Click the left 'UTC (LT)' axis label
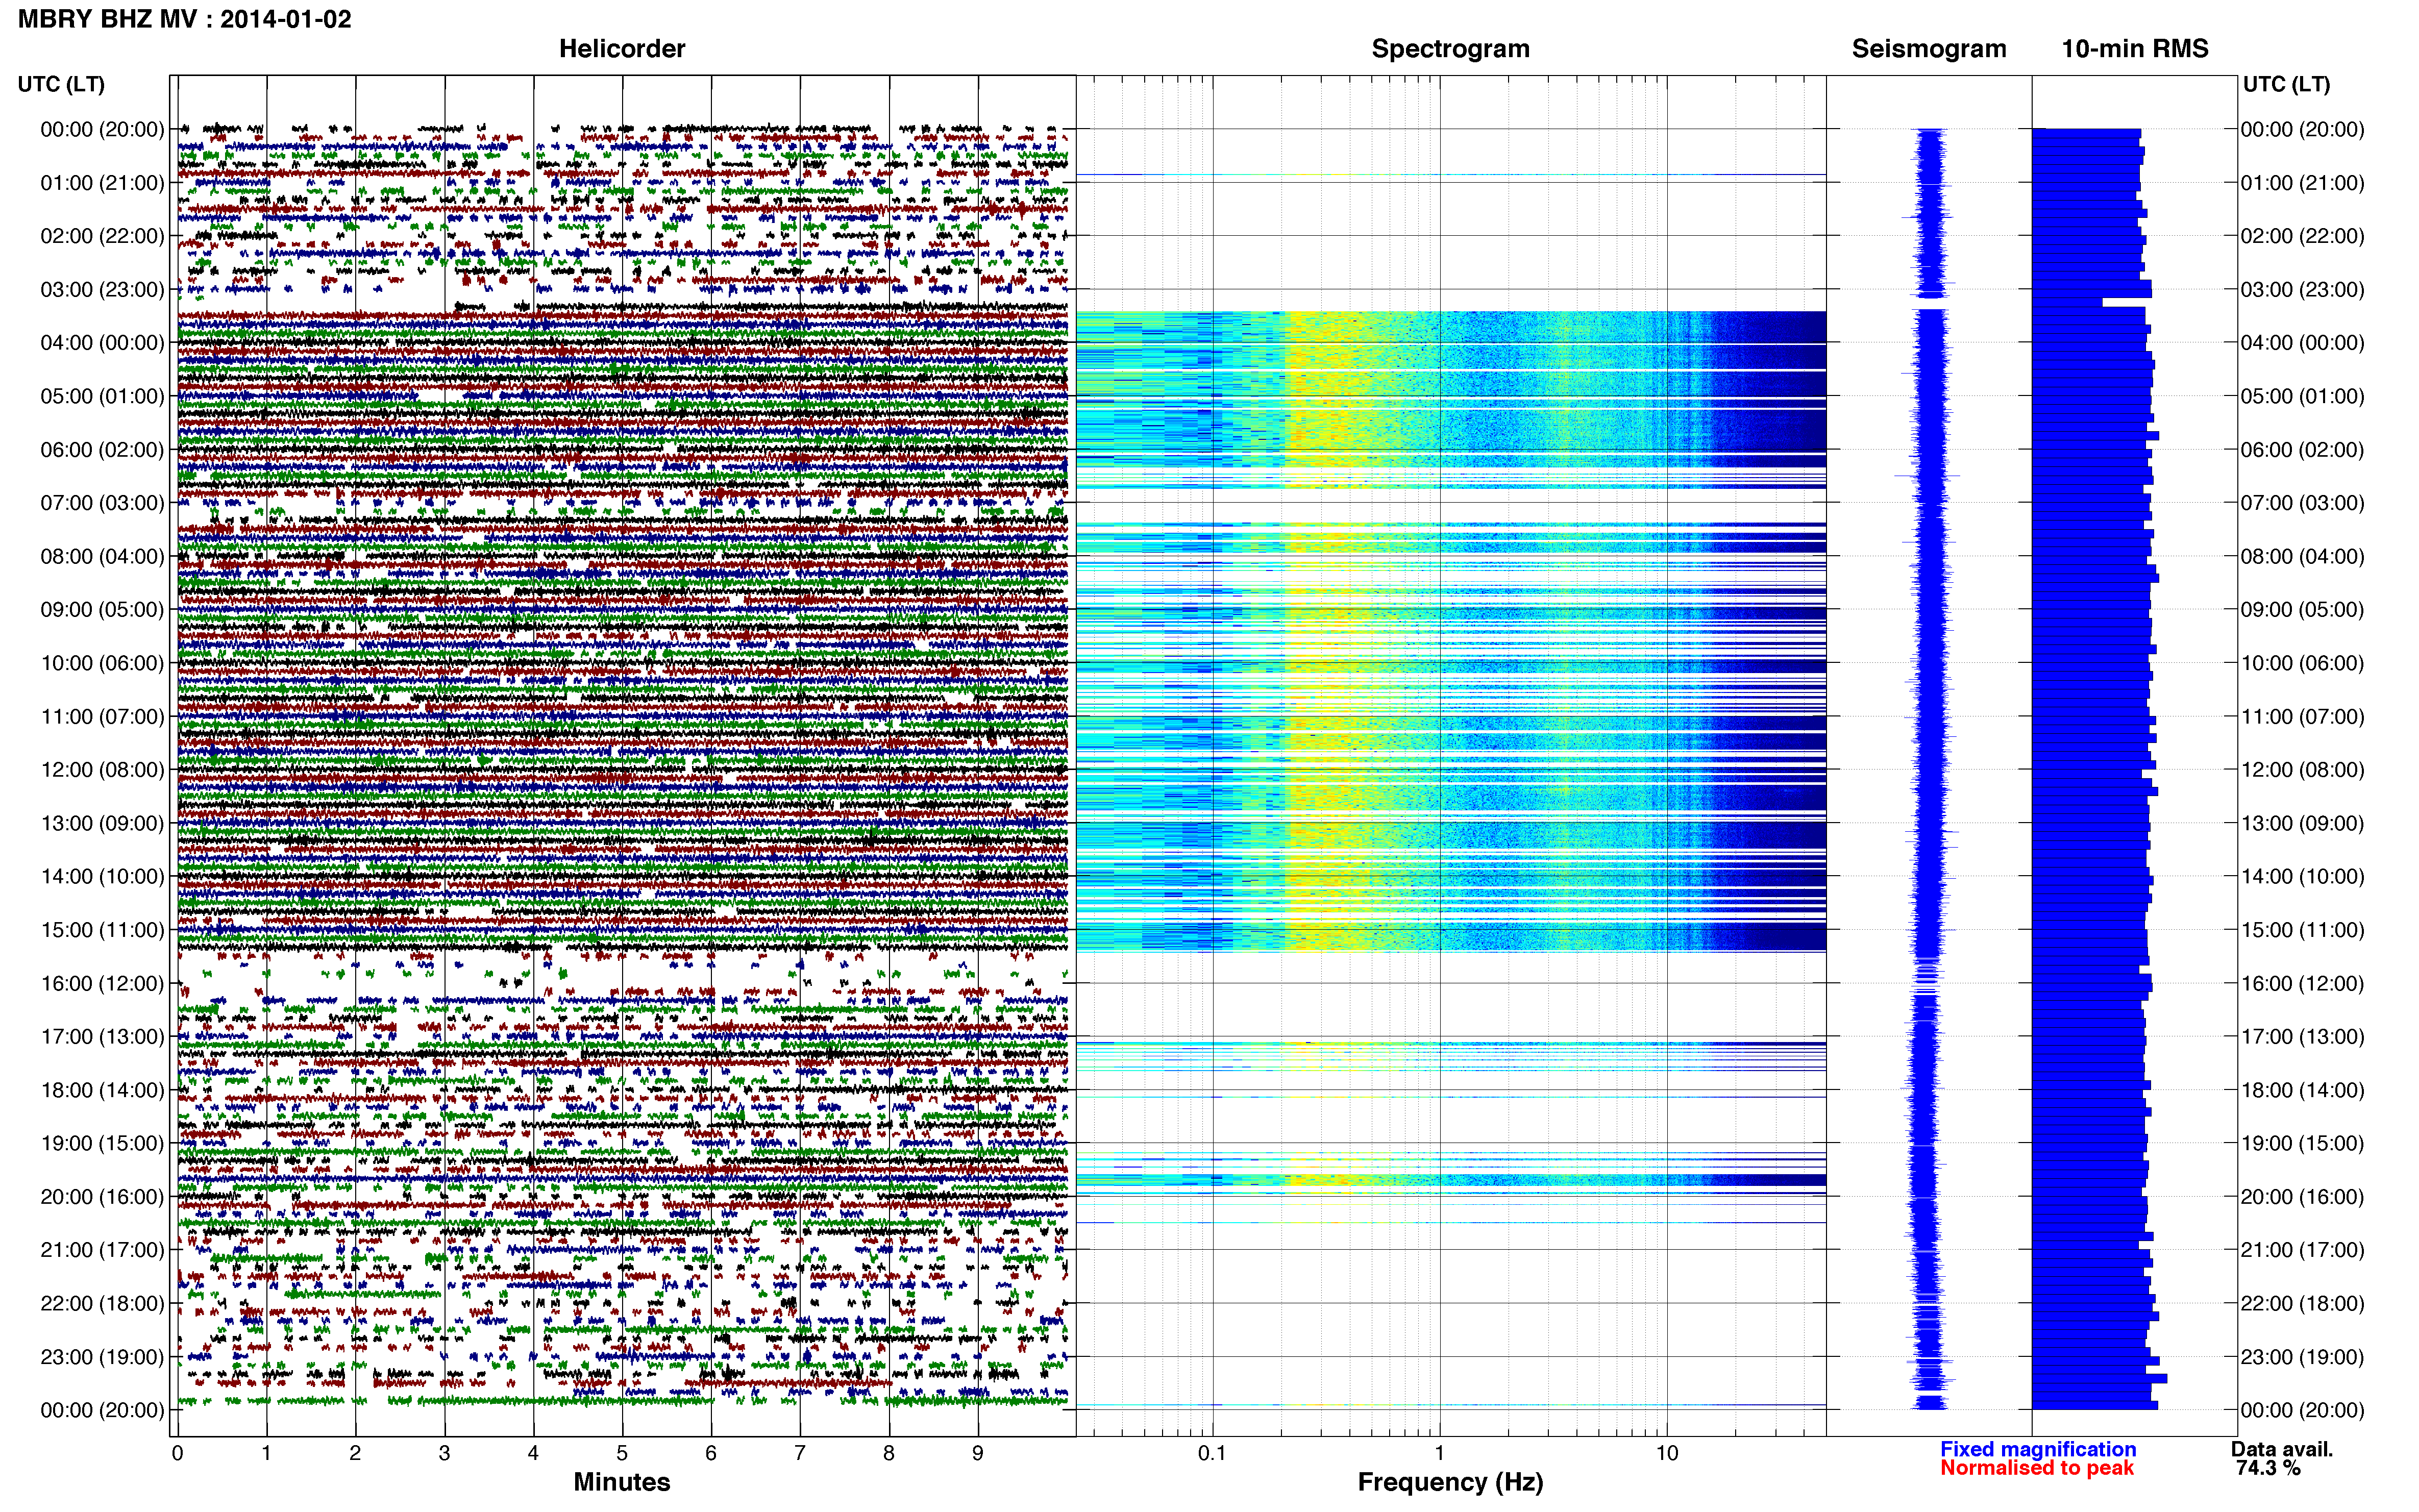 click(61, 84)
